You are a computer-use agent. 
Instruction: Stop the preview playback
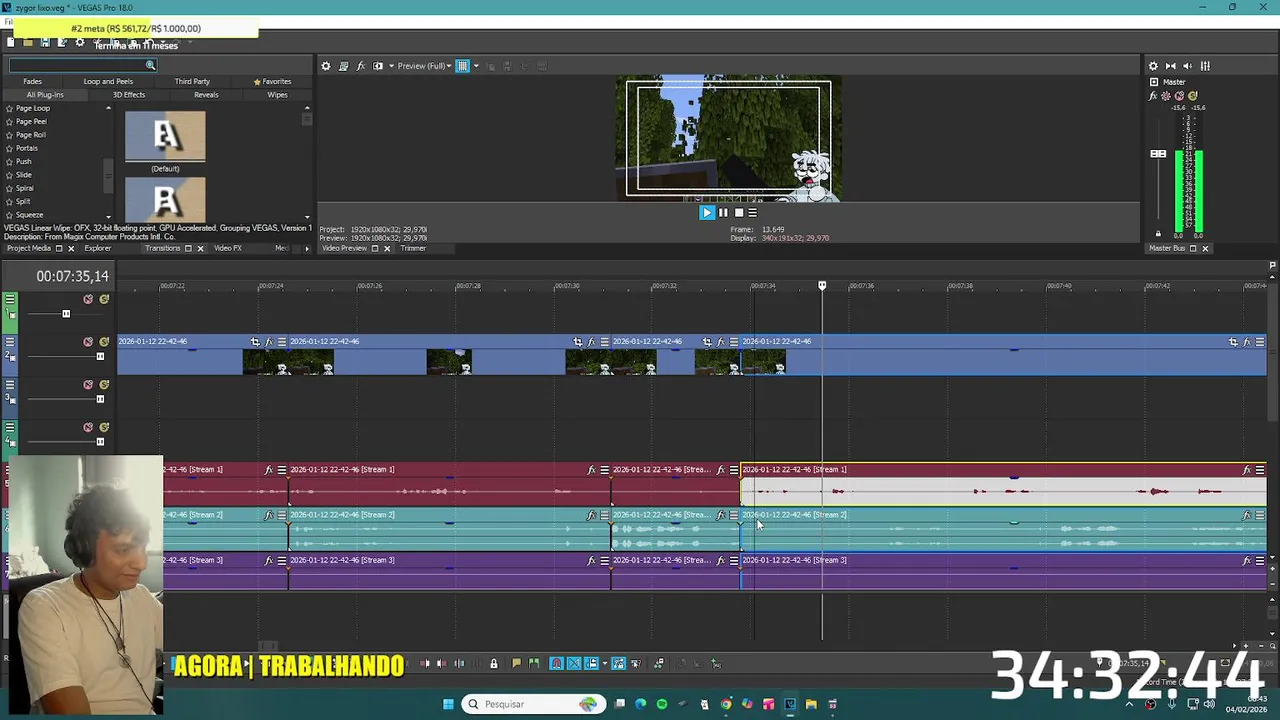tap(739, 212)
